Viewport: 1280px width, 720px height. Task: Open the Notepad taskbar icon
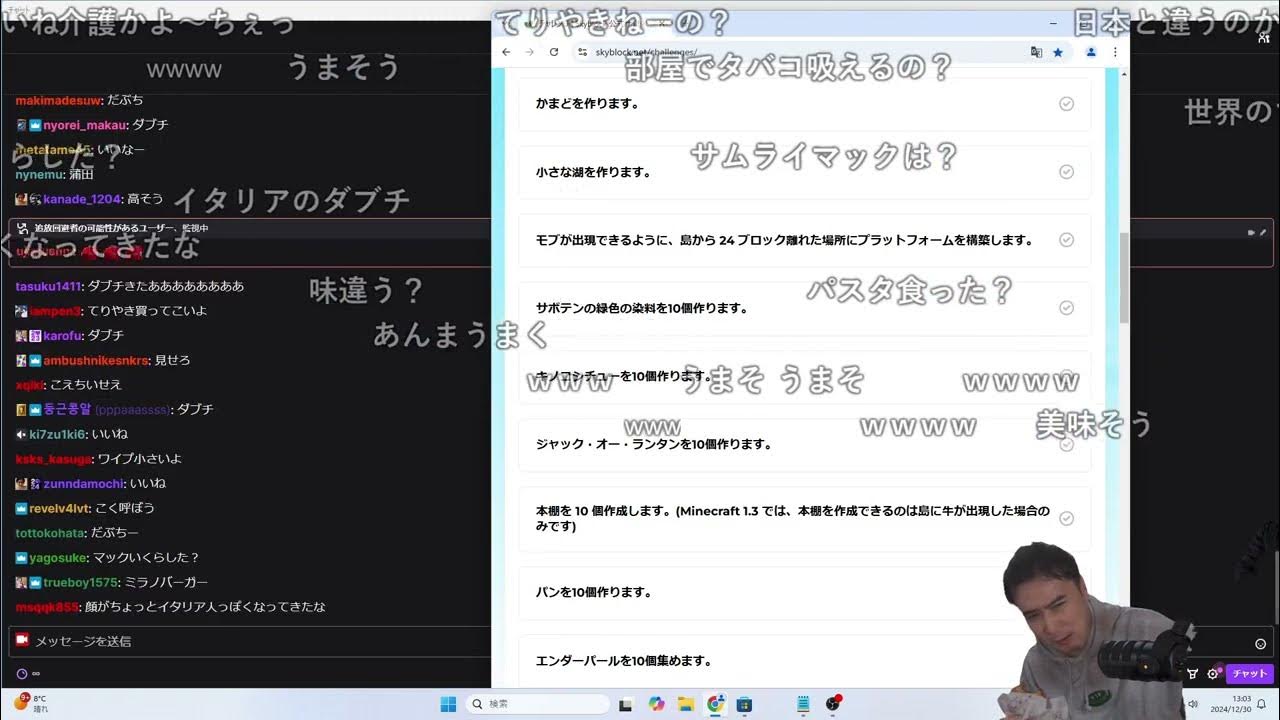[x=803, y=704]
